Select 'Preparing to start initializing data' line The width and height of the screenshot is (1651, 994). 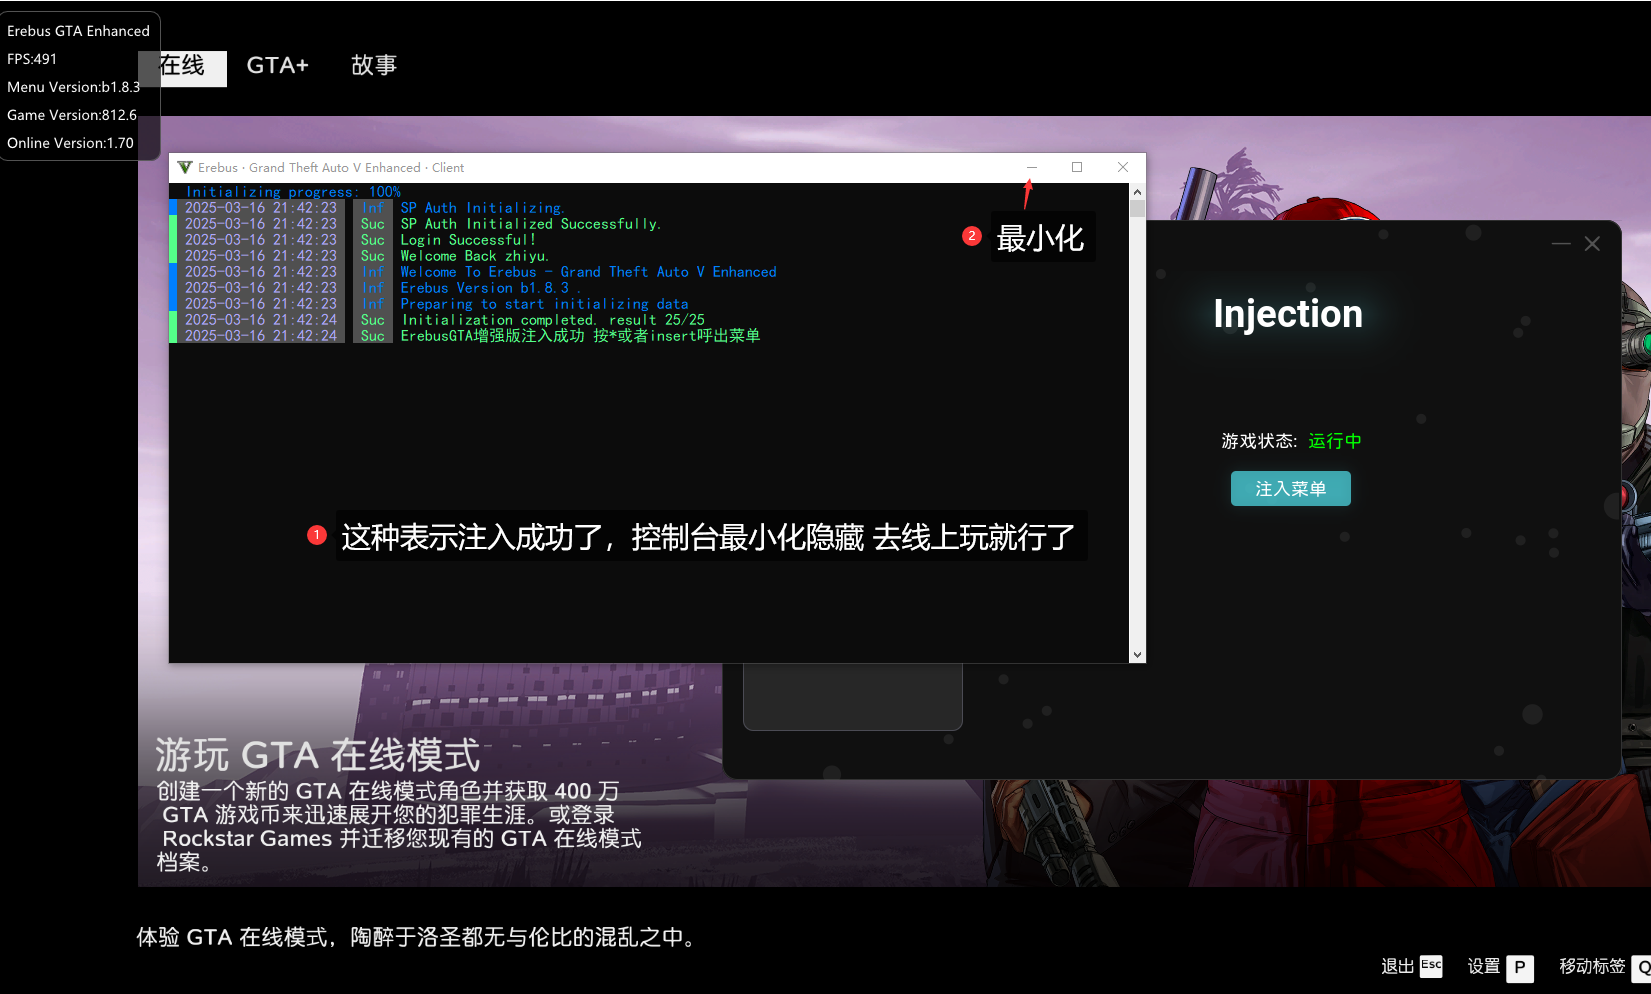(544, 304)
